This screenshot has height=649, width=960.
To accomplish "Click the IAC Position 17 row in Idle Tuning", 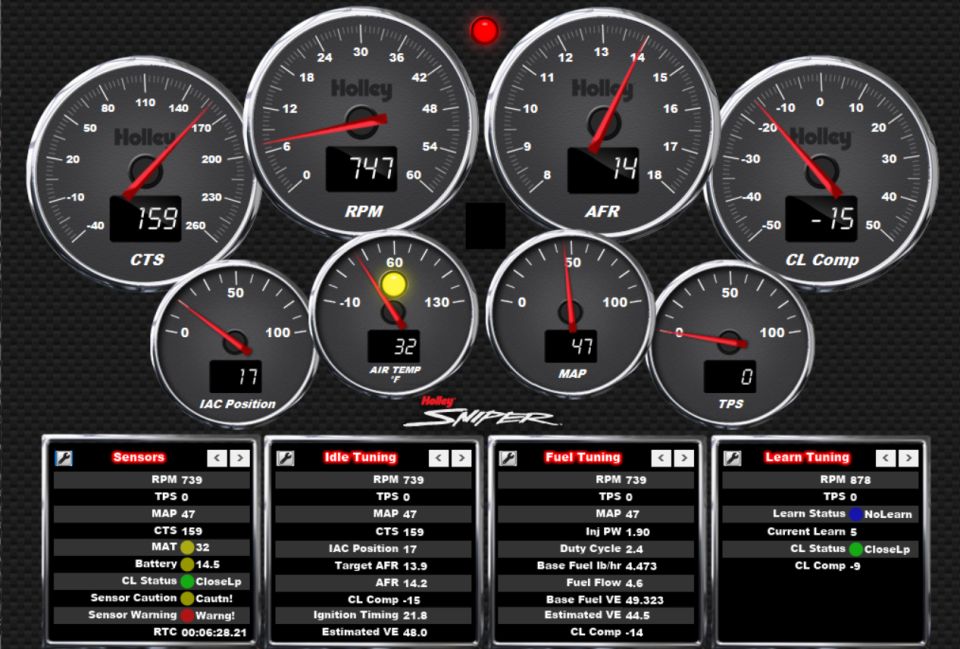I will 373,549.
